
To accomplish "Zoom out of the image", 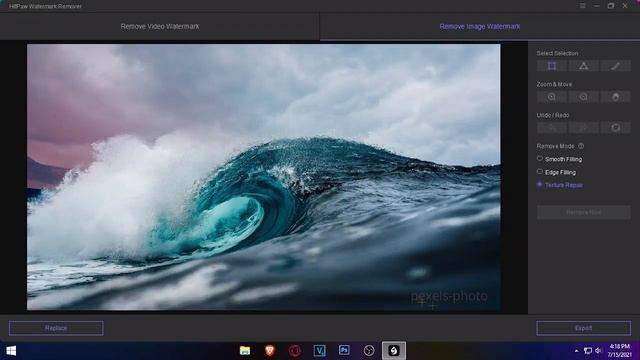I will coord(584,97).
